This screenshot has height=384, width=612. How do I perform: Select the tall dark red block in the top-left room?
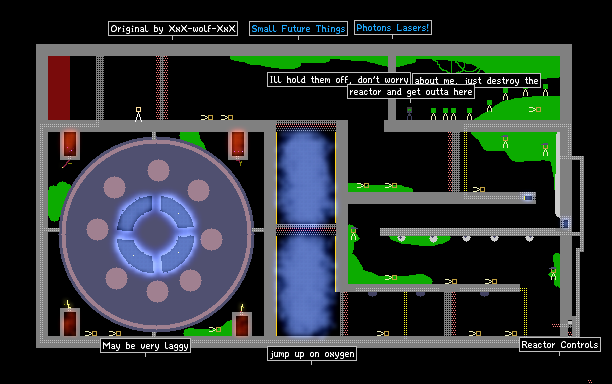(x=59, y=88)
